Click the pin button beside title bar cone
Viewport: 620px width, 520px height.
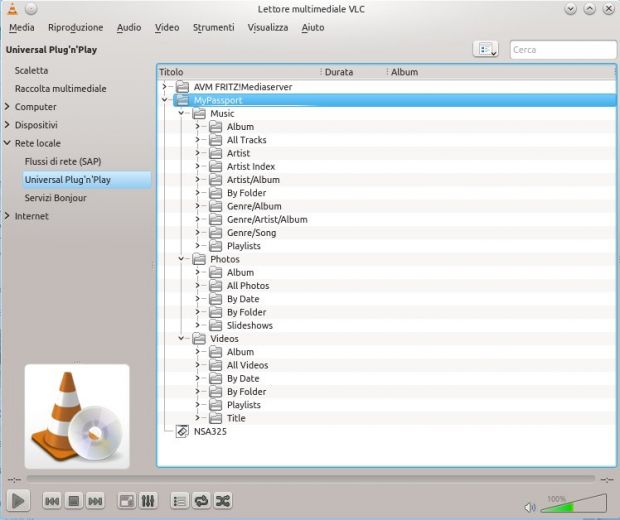(31, 8)
